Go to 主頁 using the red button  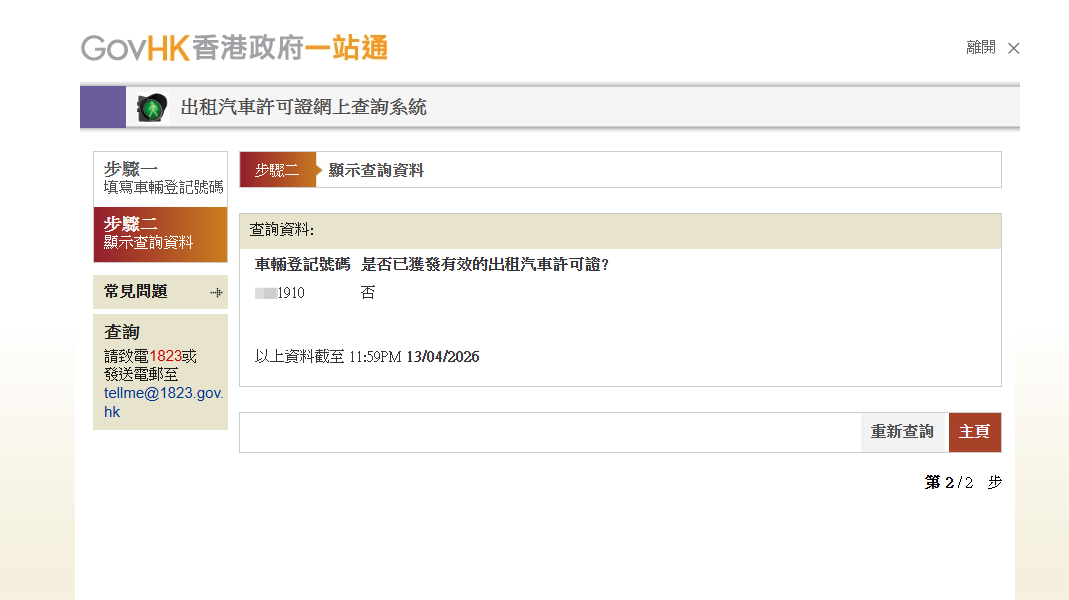point(974,432)
